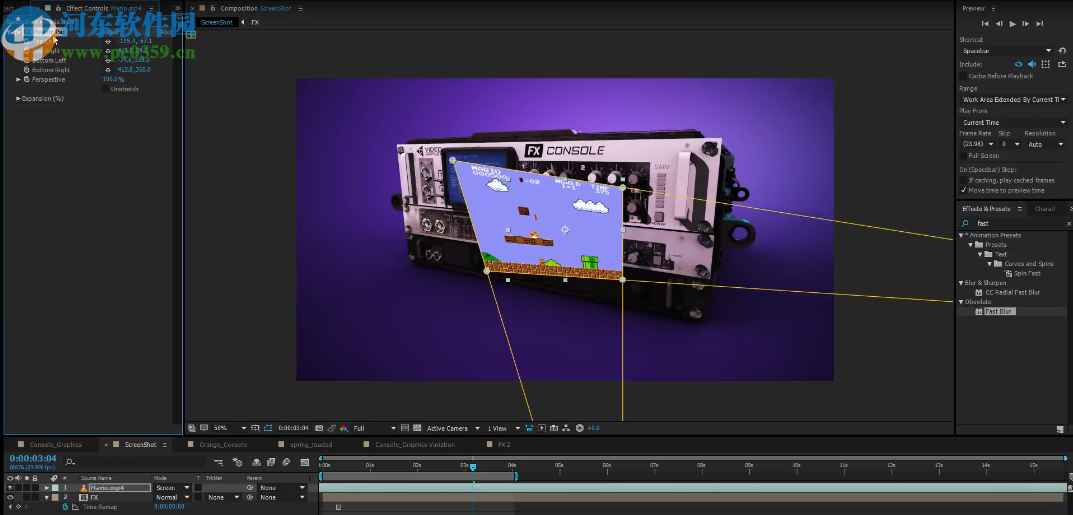Expand the Perspective property
The image size is (1073, 515).
pos(18,79)
